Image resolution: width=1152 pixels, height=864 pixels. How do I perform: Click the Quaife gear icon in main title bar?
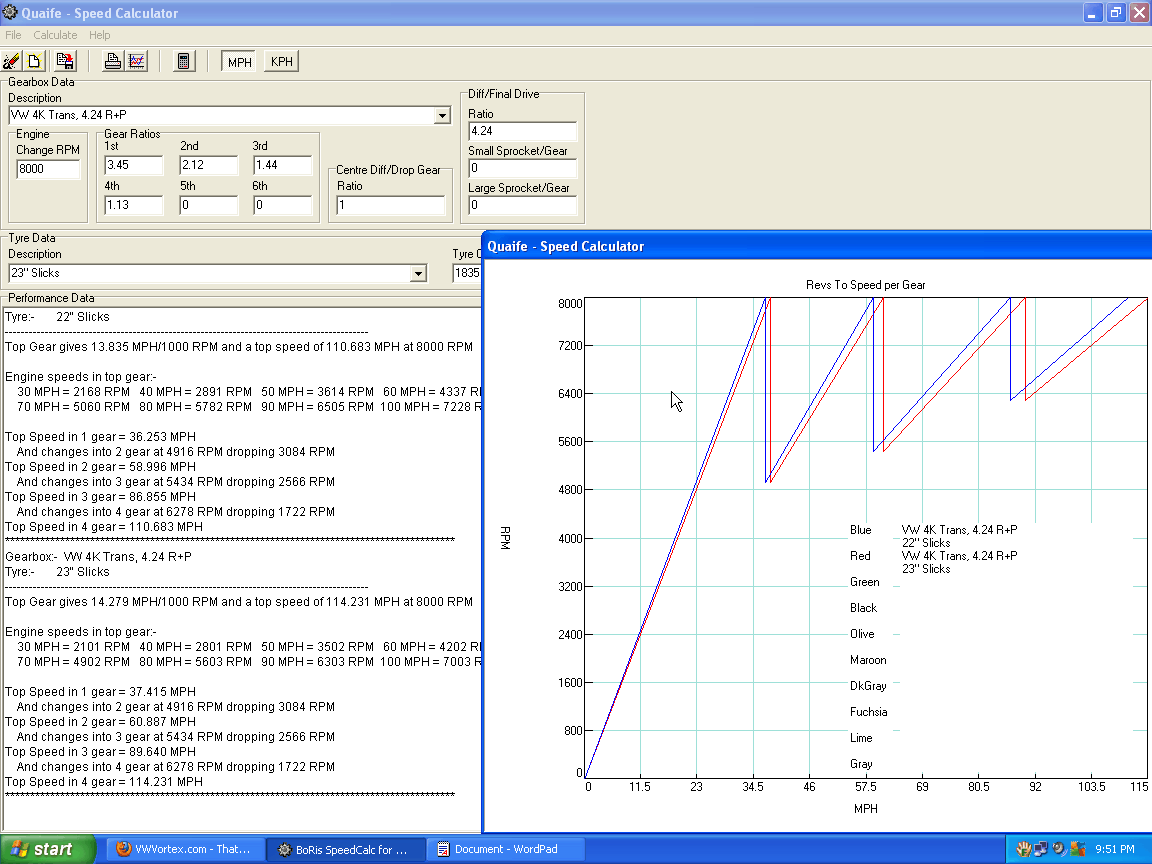(x=10, y=12)
